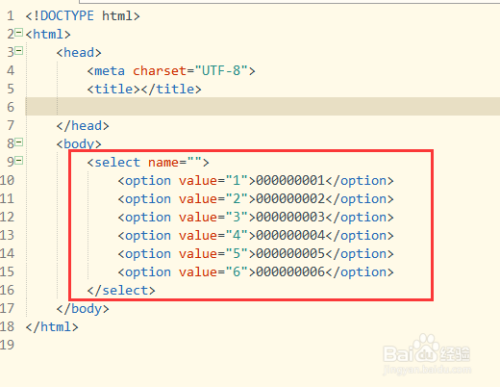Click the closing </body> tag
The height and width of the screenshot is (387, 500).
click(83, 309)
